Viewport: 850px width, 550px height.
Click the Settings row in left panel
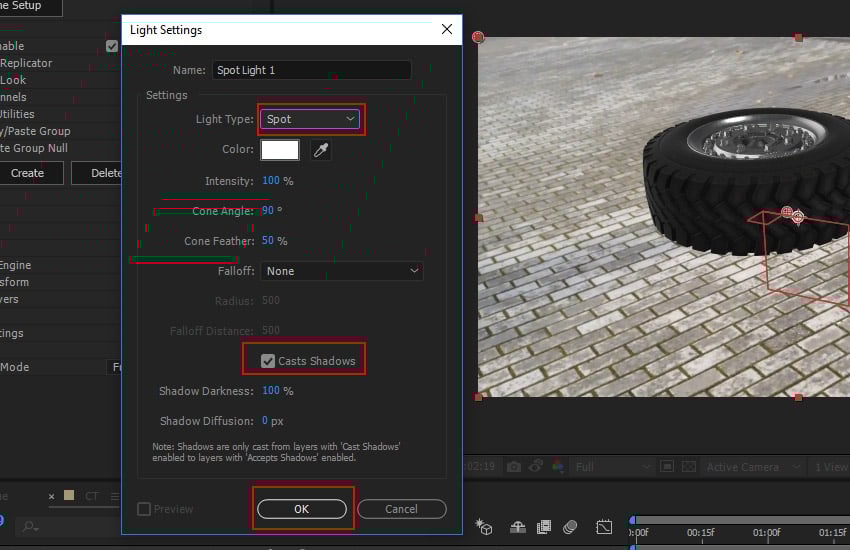click(x=12, y=333)
